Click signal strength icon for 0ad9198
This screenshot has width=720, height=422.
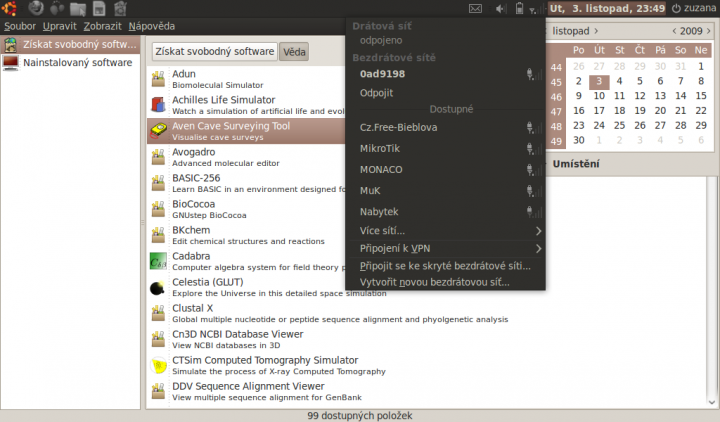click(534, 74)
